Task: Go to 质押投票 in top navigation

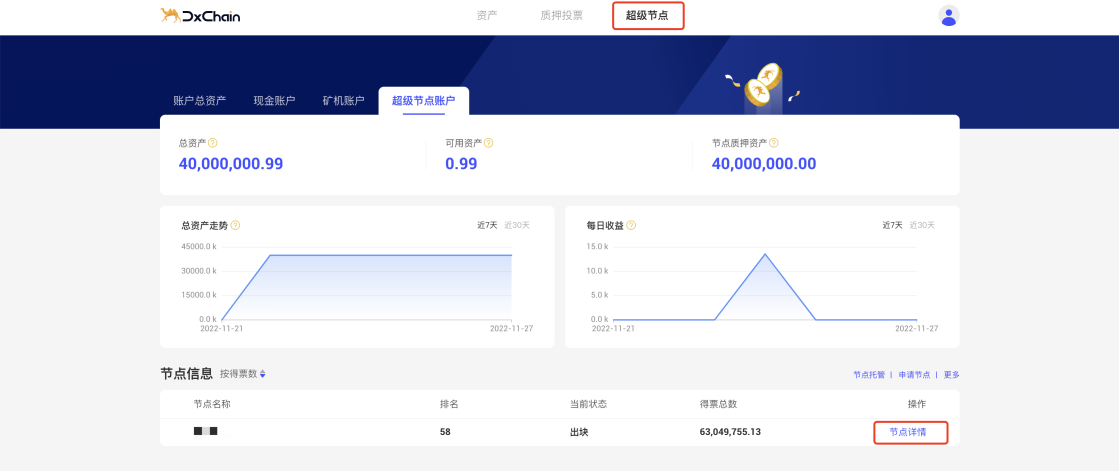Action: tap(561, 16)
